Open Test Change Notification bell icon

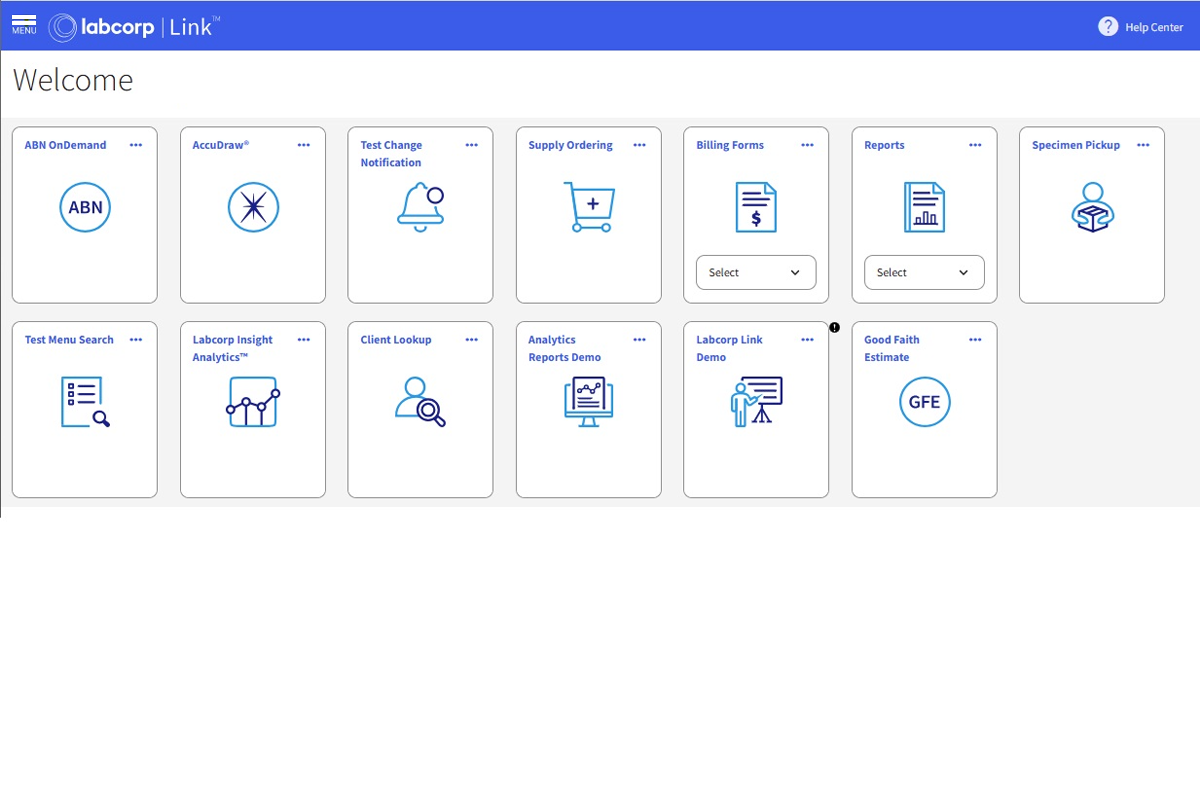(x=420, y=207)
